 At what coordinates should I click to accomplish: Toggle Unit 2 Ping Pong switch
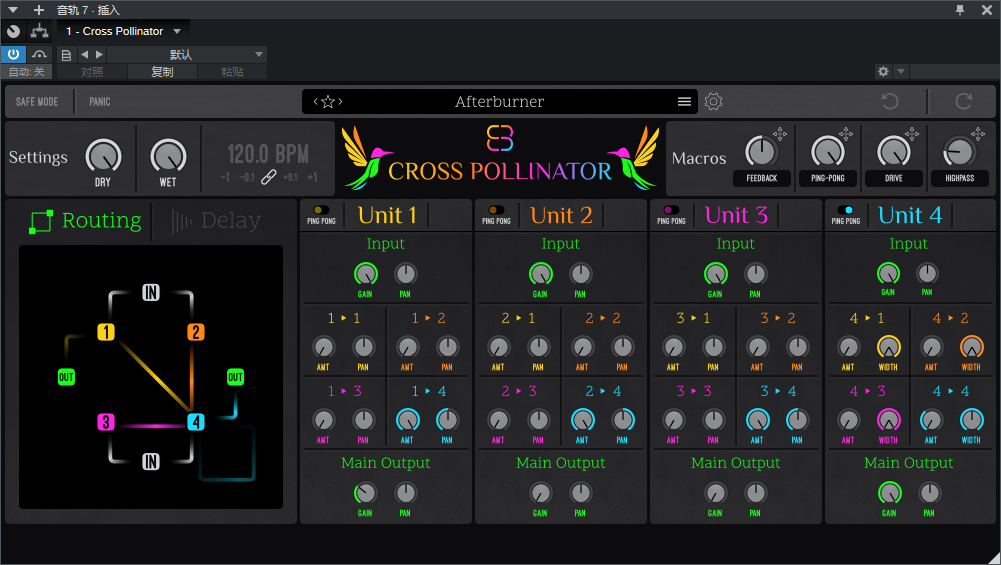[496, 209]
